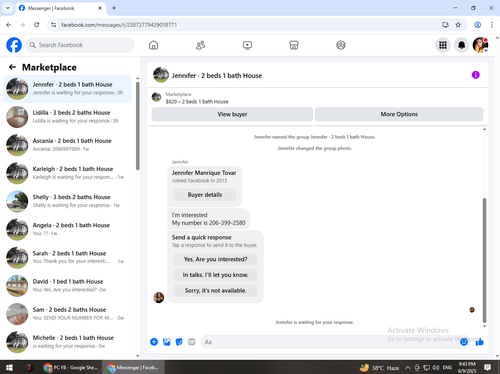This screenshot has width=500, height=374.
Task: Click the Facebook logo
Action: 14,45
